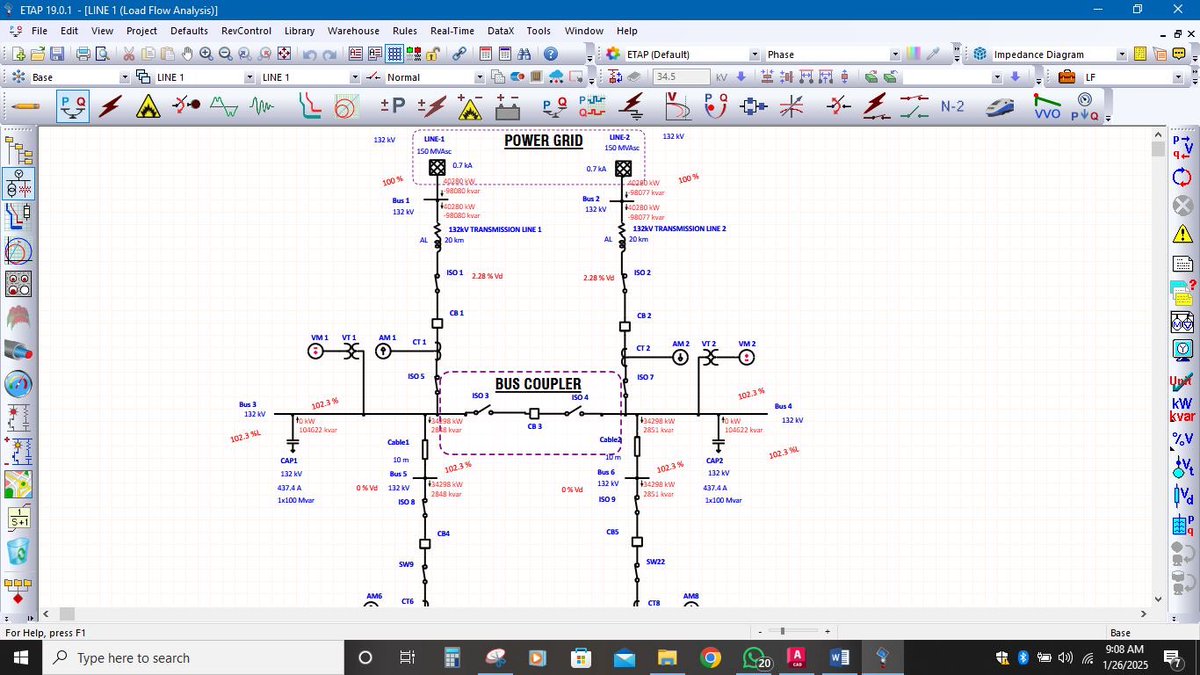Click the Zoom In magnifier button
Image resolution: width=1200 pixels, height=675 pixels.
[x=206, y=54]
